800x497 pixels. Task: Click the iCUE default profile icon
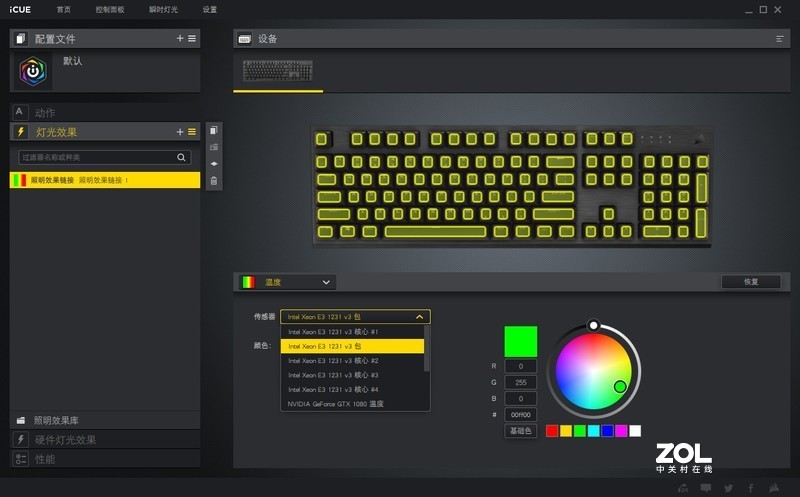click(33, 71)
